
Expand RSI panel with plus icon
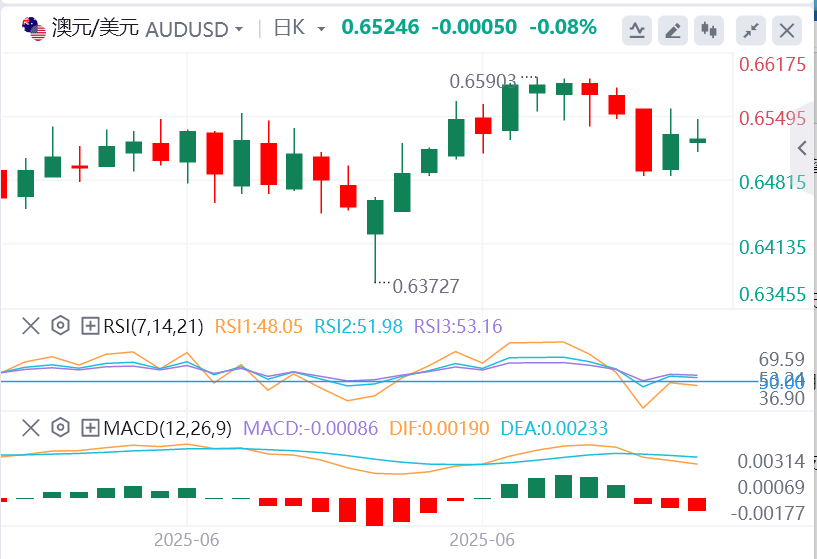pyautogui.click(x=90, y=327)
